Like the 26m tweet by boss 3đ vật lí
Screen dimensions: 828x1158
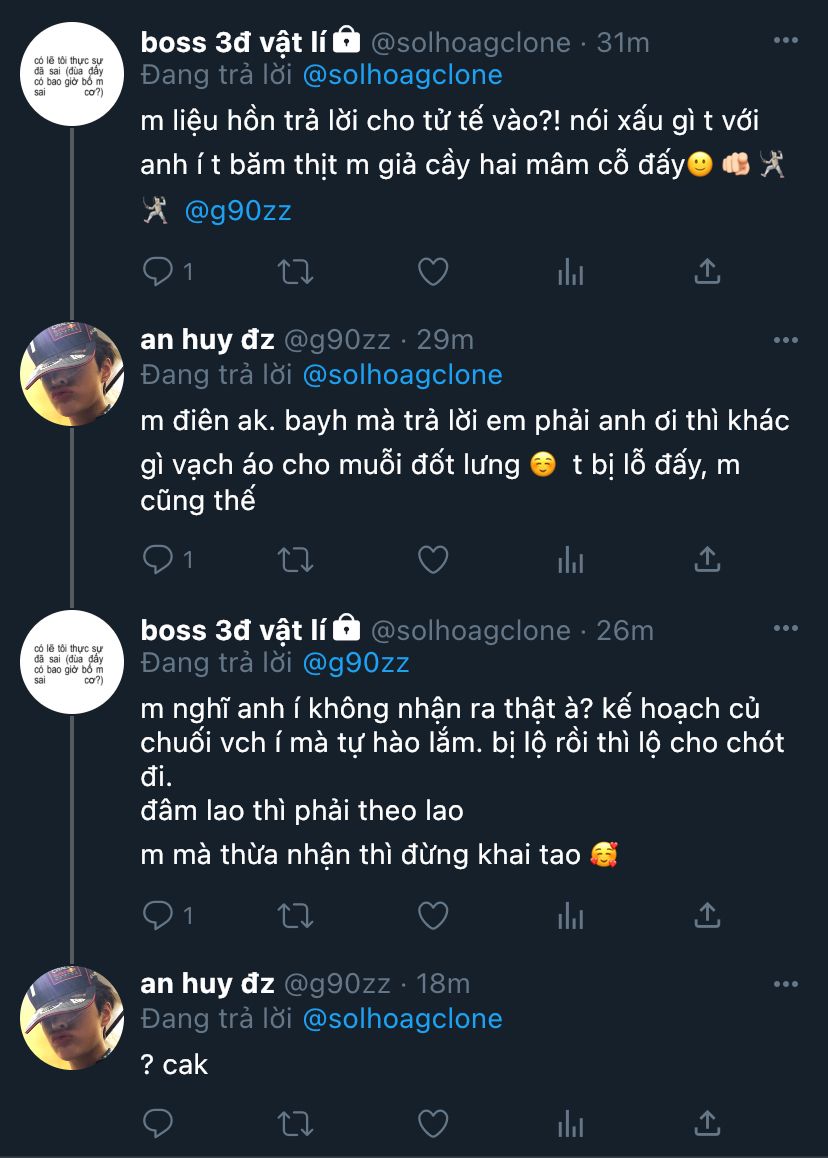tap(432, 914)
